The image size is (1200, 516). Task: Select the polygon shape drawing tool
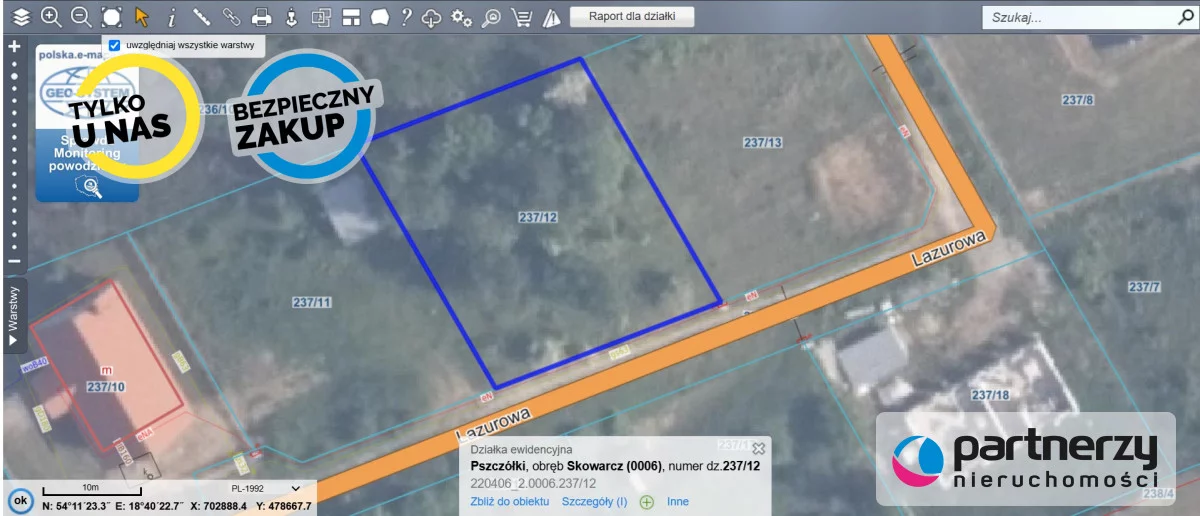379,16
